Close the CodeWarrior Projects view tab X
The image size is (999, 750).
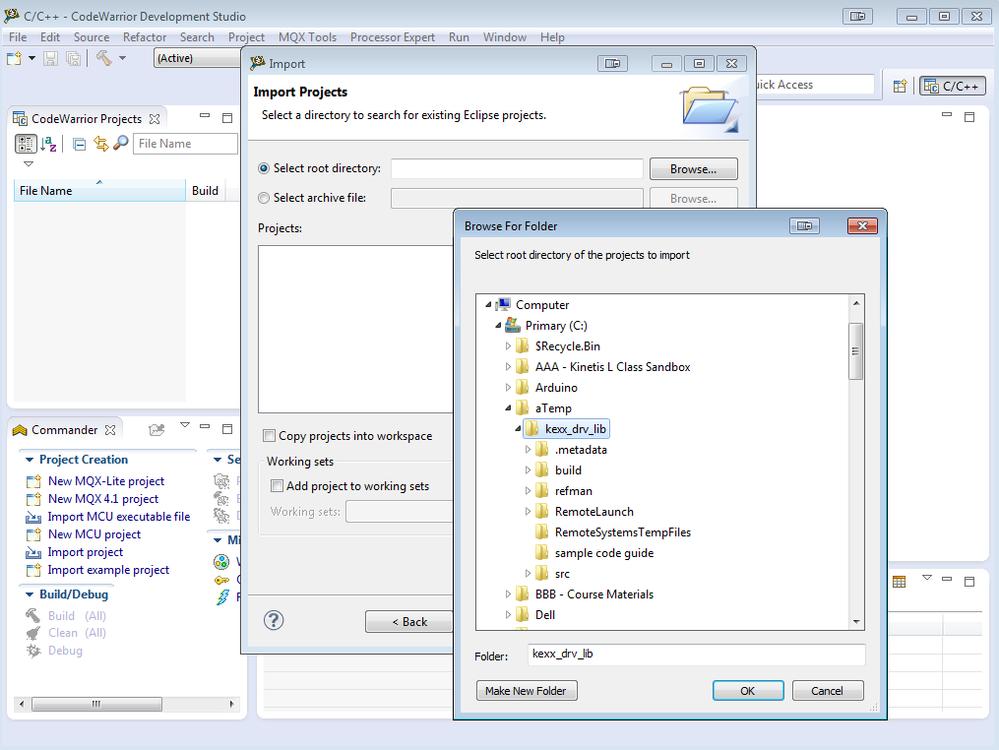pyautogui.click(x=154, y=119)
